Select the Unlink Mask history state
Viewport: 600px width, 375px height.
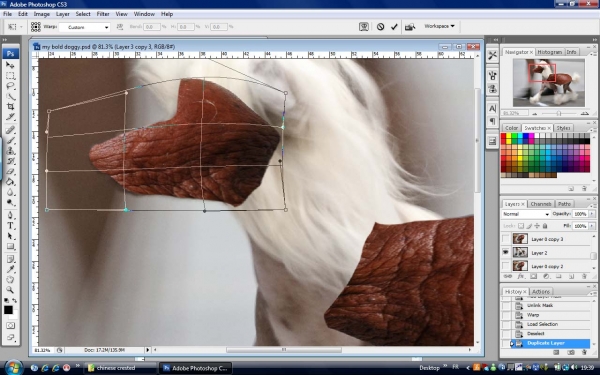(540, 305)
